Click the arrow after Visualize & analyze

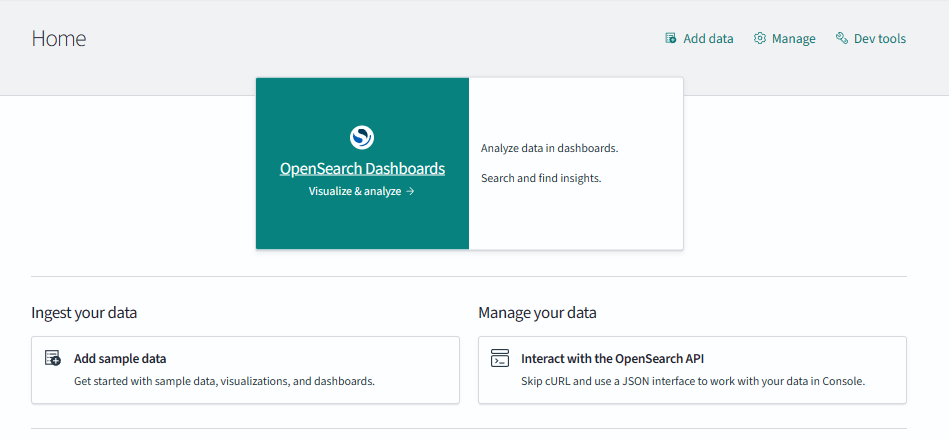pyautogui.click(x=410, y=191)
